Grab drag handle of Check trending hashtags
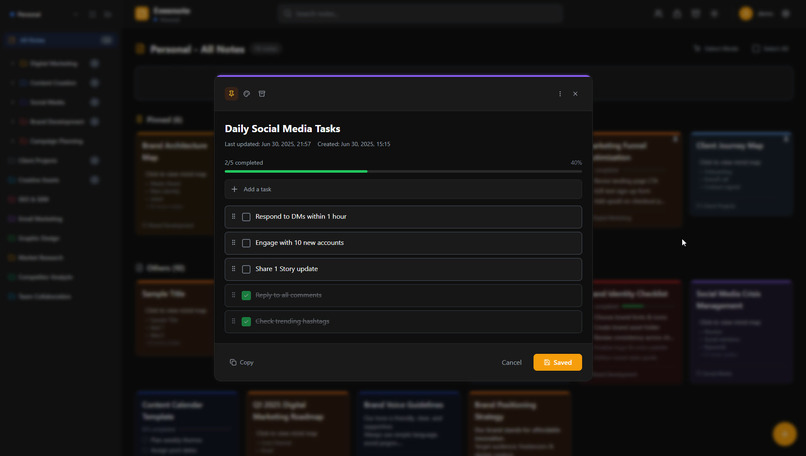Viewport: 806px width, 456px height. click(233, 321)
